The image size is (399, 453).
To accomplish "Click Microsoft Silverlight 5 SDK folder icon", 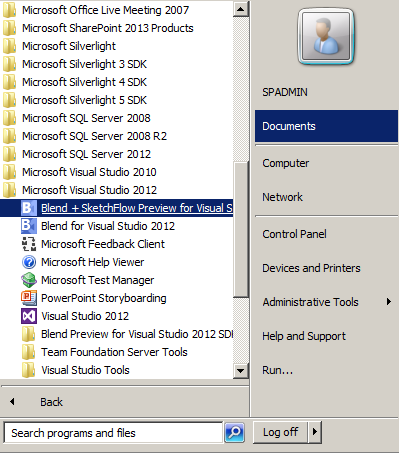I will coord(9,100).
